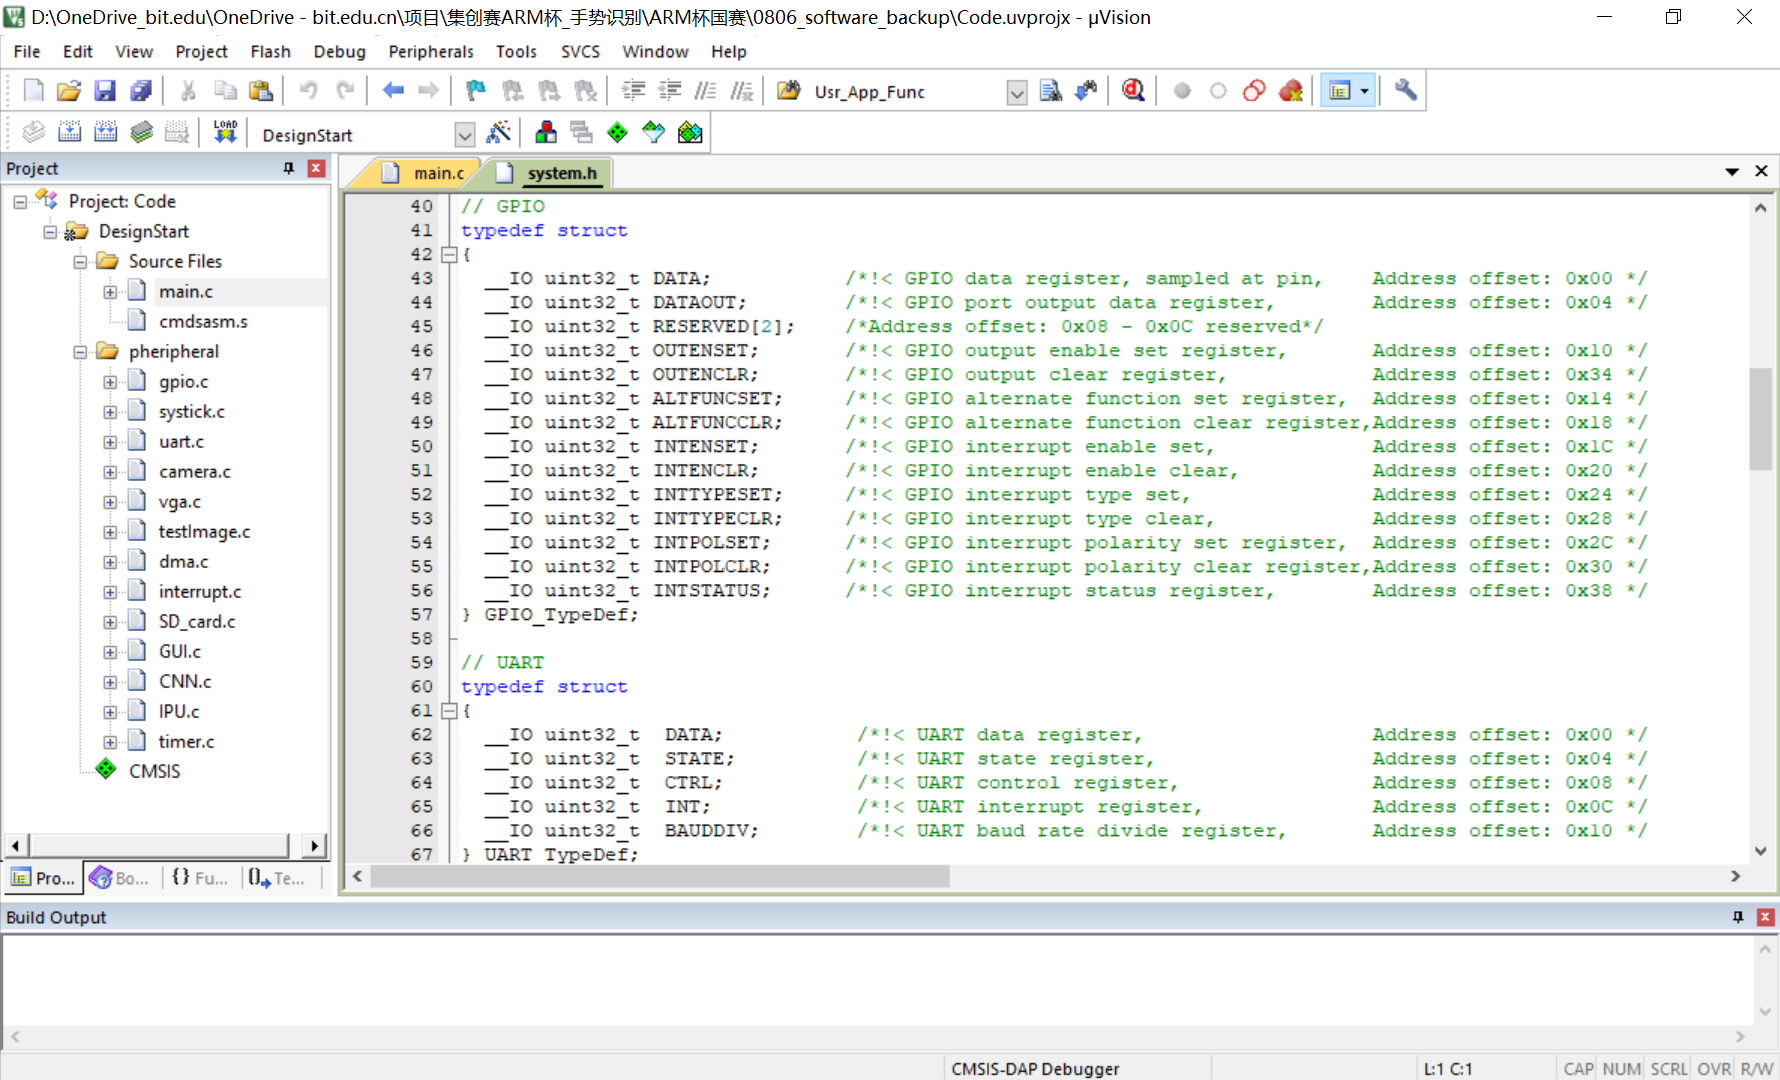Open Find in Files icon beside Usr_App_Func
Viewport: 1780px width, 1080px height.
click(789, 91)
